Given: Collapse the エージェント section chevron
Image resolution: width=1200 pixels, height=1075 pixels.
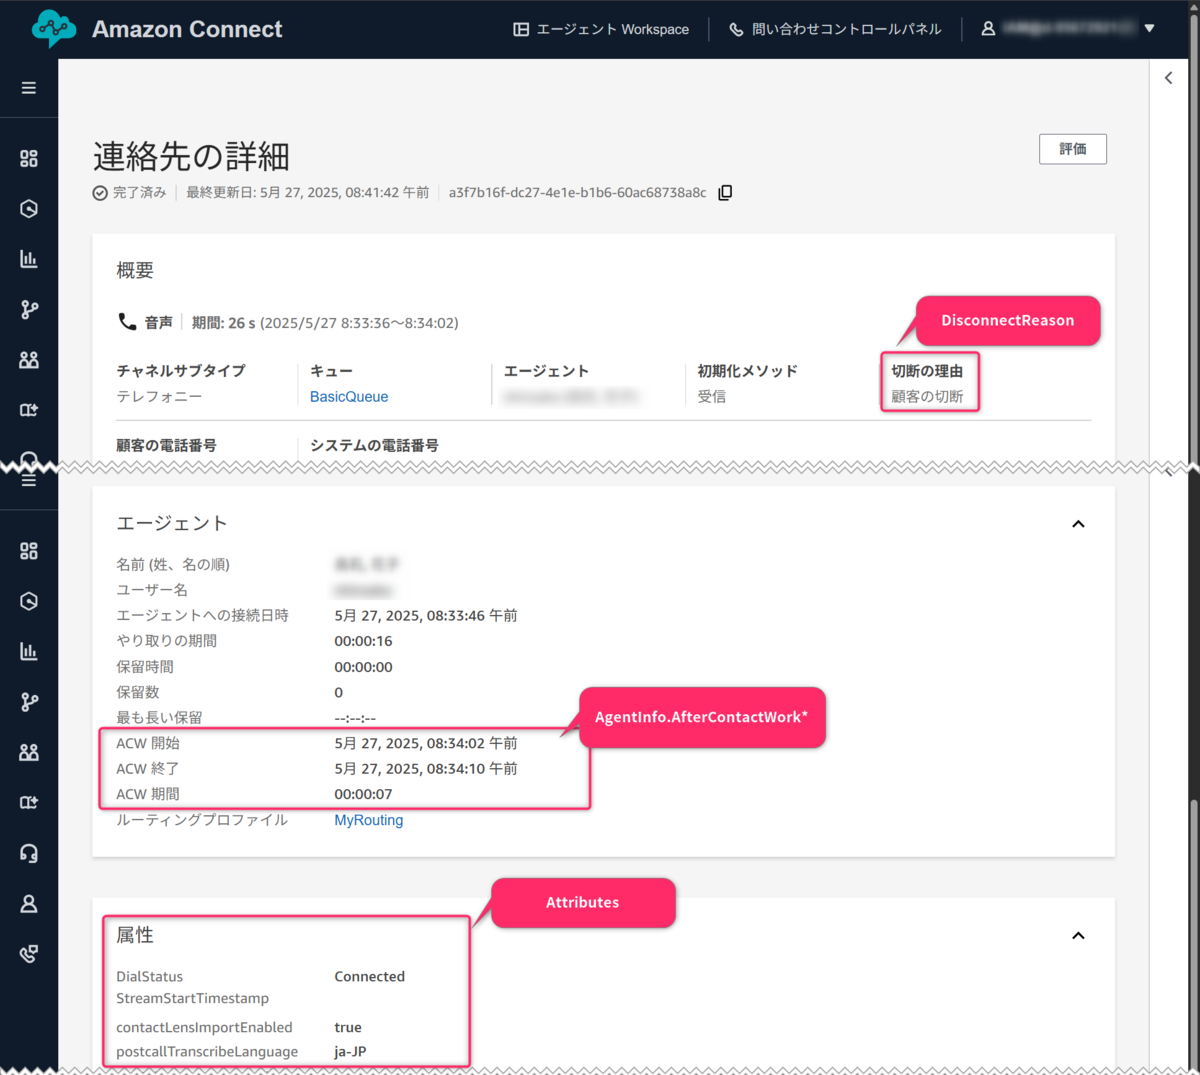Looking at the screenshot, I should [x=1078, y=524].
